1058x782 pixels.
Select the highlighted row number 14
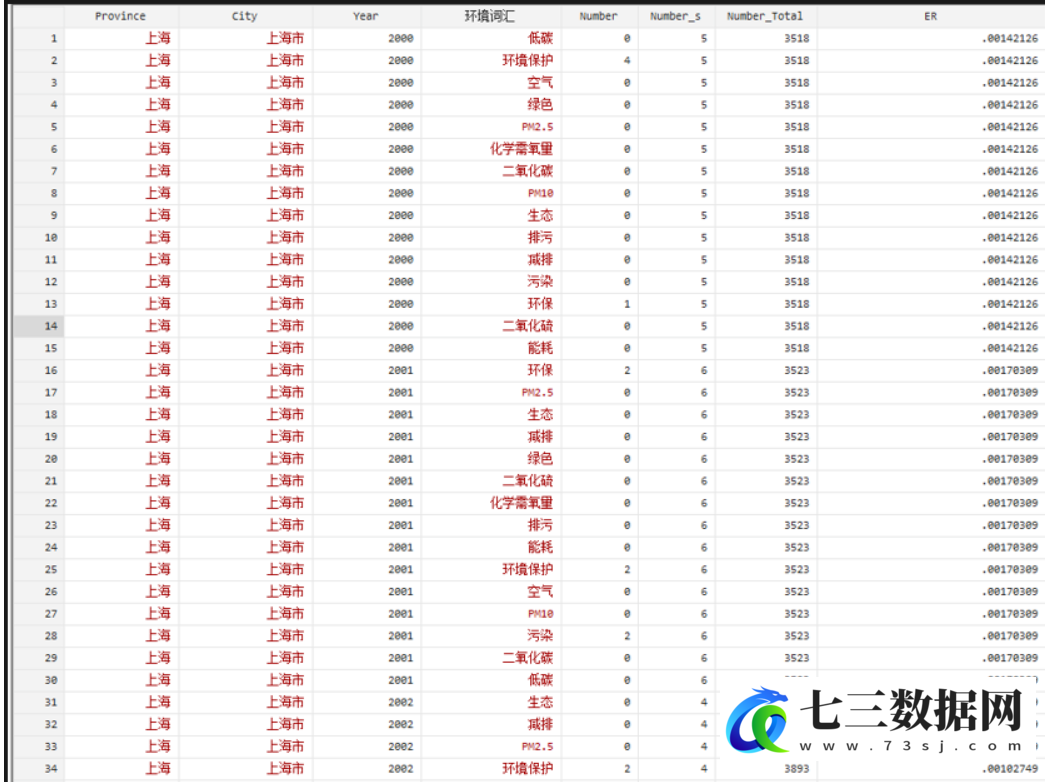click(x=39, y=326)
